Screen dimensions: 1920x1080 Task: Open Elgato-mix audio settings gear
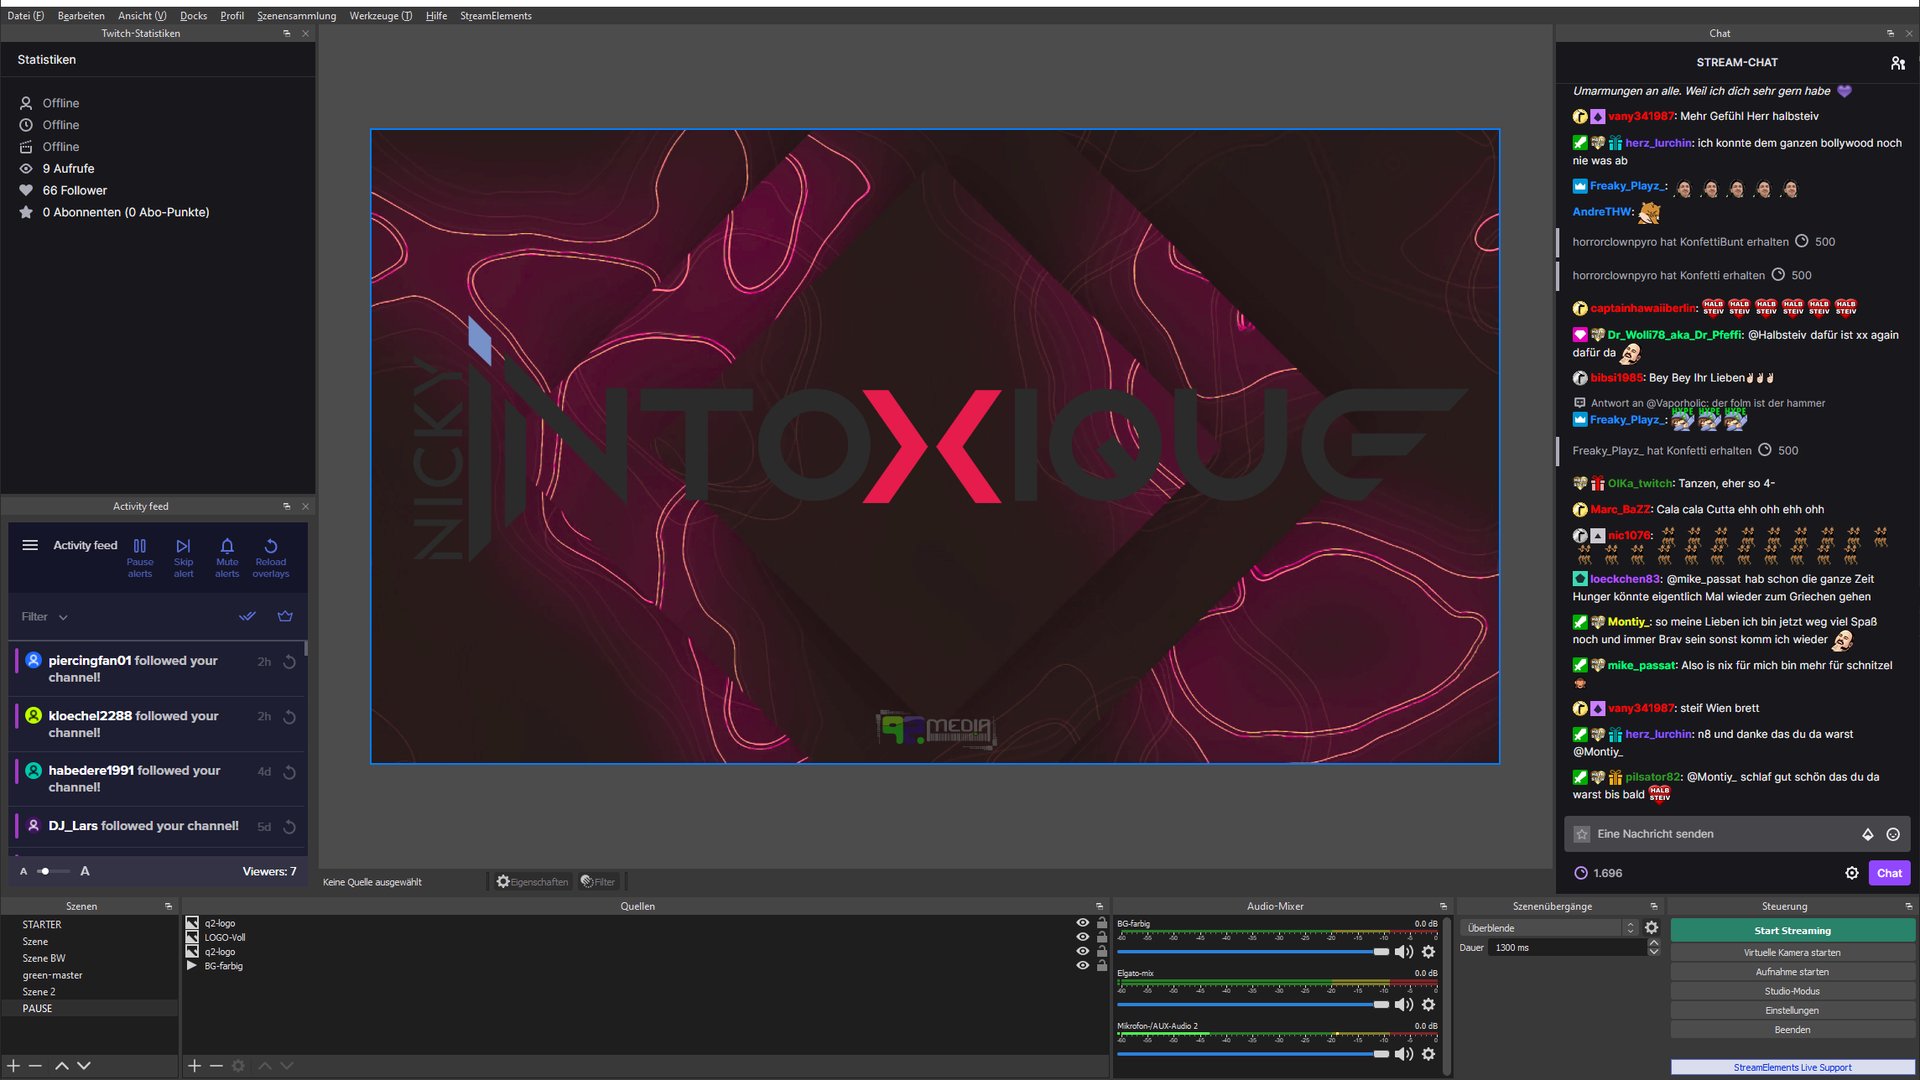[1428, 1004]
